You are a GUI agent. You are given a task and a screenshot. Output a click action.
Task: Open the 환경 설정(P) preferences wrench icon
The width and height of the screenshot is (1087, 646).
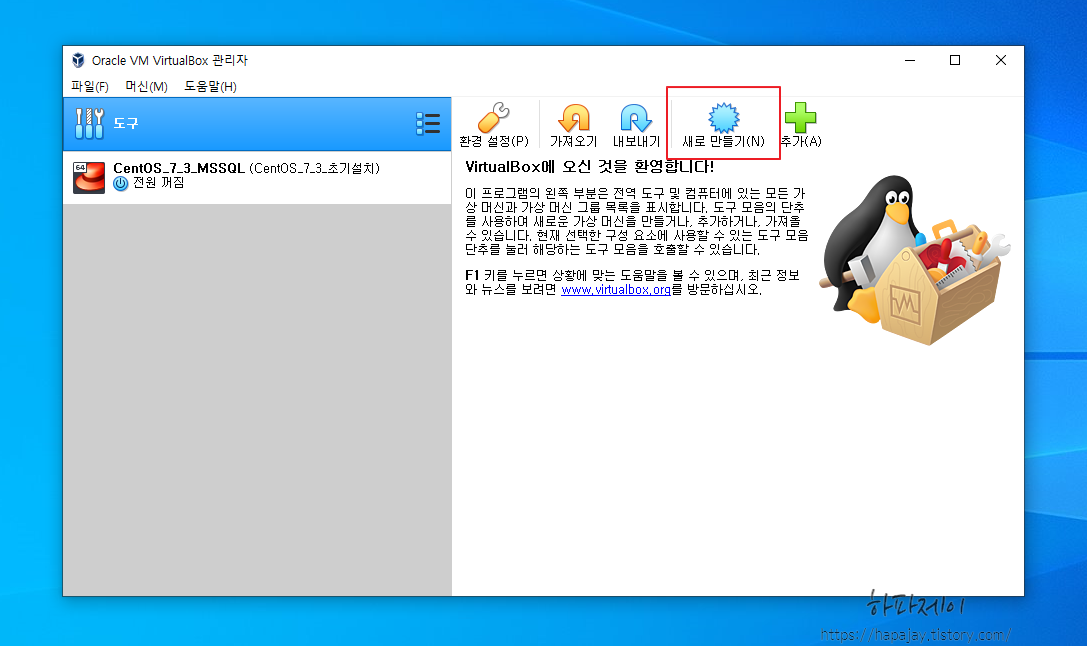pyautogui.click(x=494, y=118)
